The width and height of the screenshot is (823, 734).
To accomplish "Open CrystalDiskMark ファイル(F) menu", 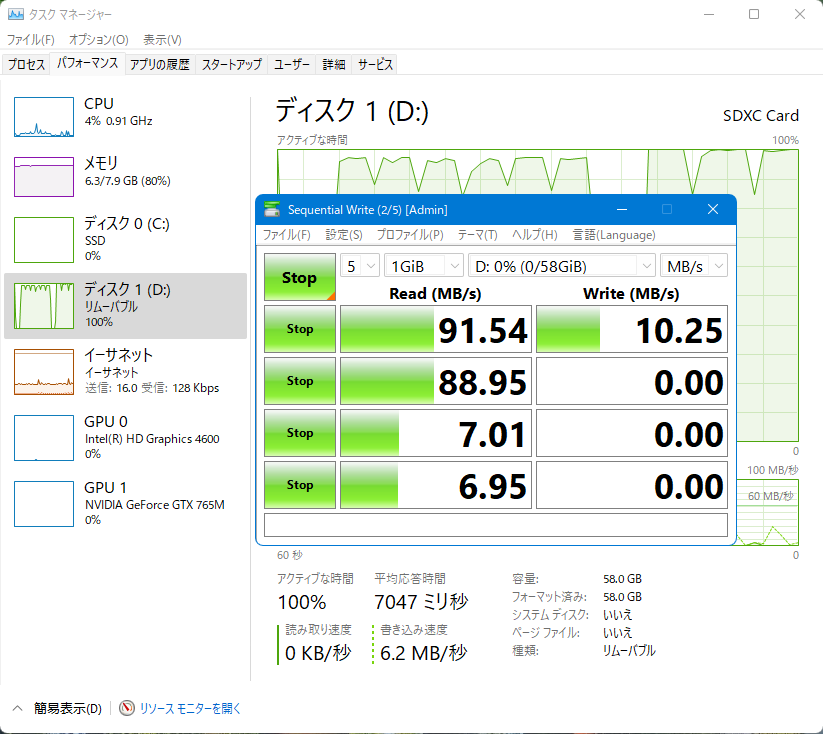I will [x=287, y=235].
